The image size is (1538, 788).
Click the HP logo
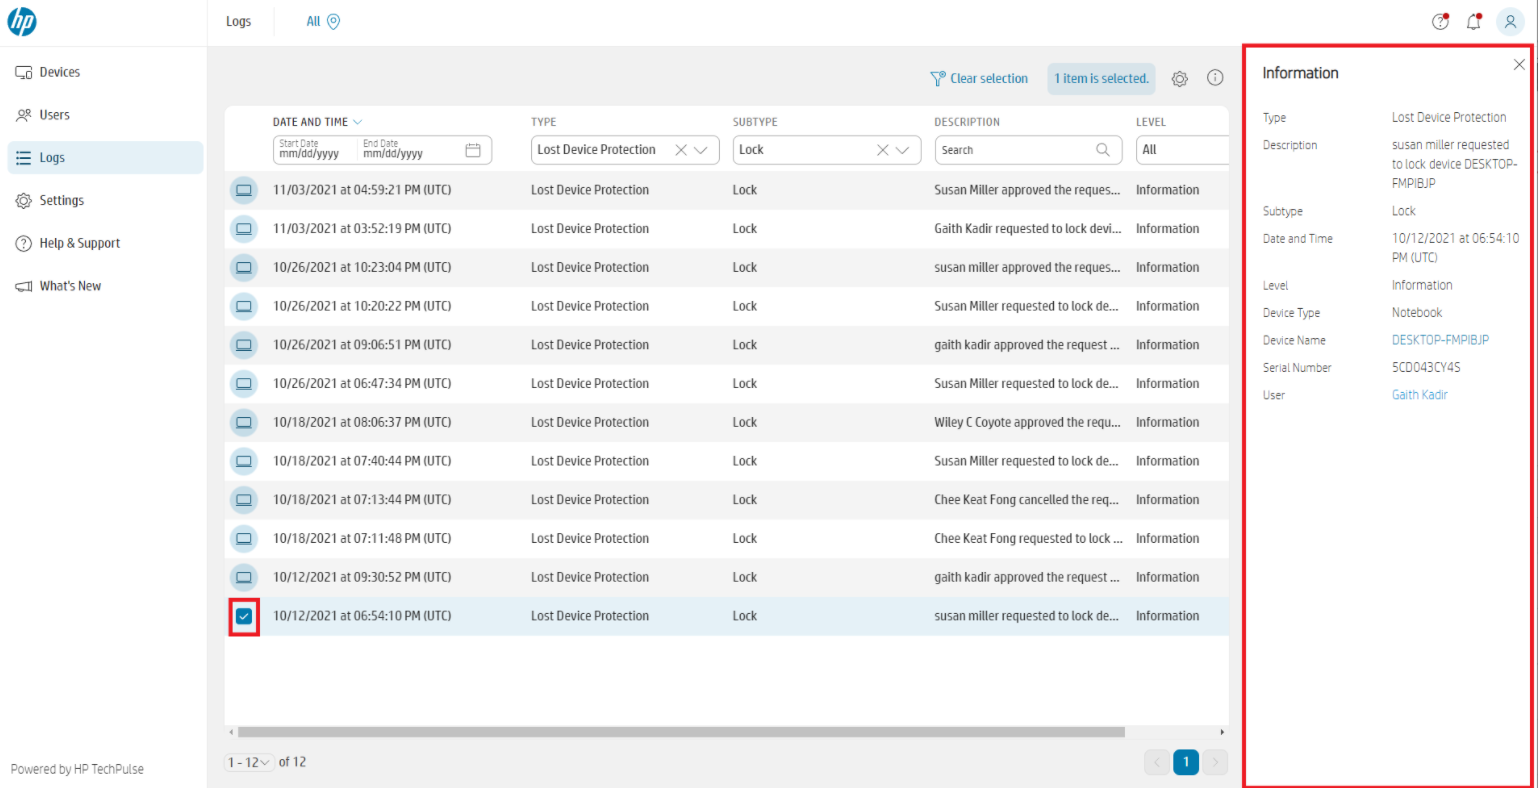(x=22, y=21)
